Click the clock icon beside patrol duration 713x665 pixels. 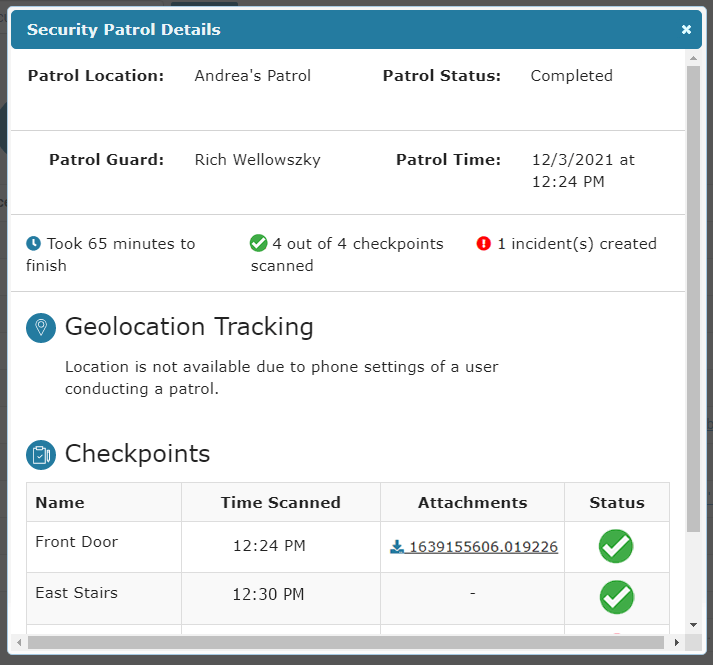point(34,244)
